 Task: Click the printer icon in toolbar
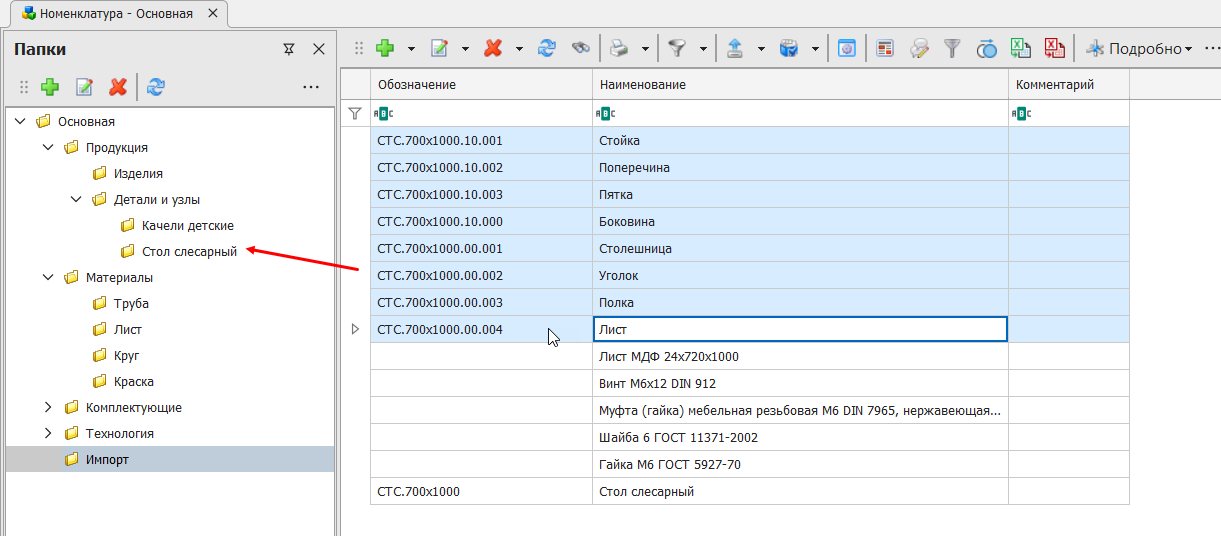(619, 48)
